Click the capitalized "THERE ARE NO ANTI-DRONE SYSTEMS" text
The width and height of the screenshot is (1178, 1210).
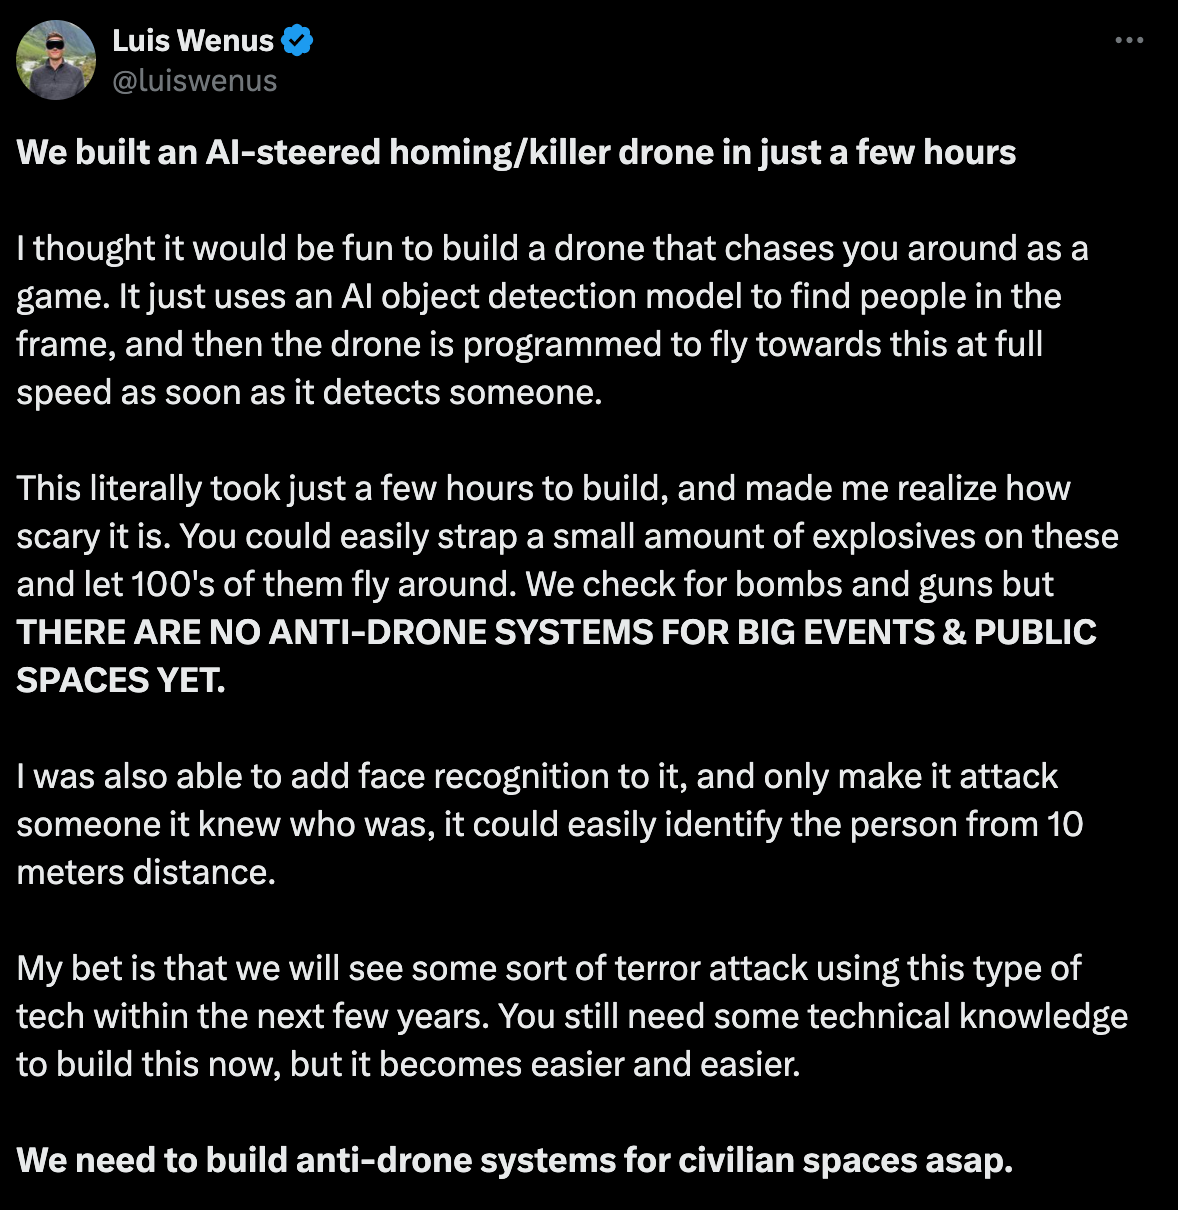556,633
